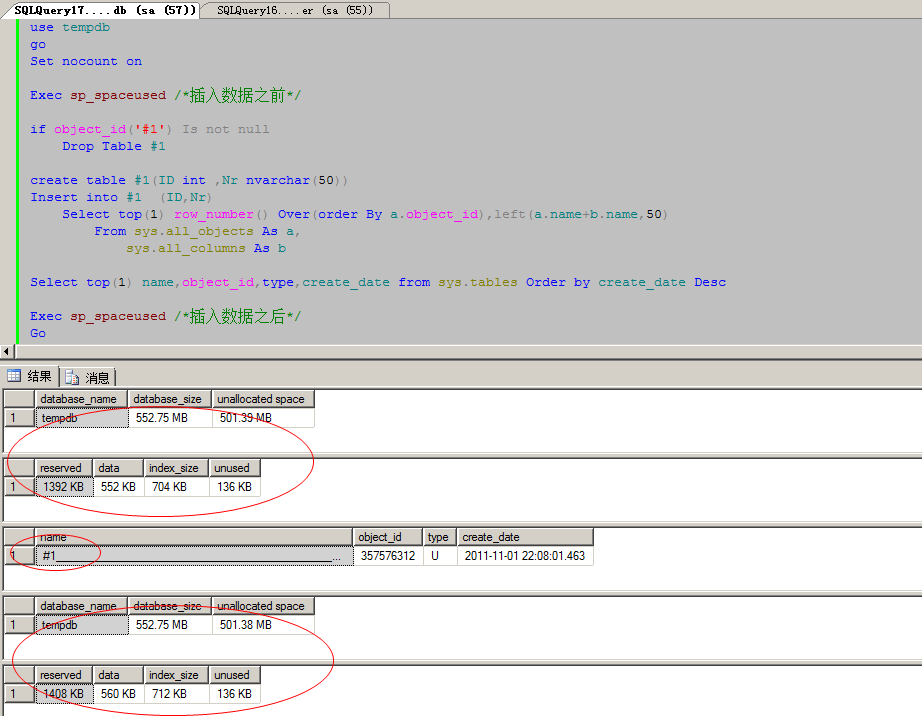Click the object_id column header
Viewport: 922px width, 716px height.
pos(388,537)
